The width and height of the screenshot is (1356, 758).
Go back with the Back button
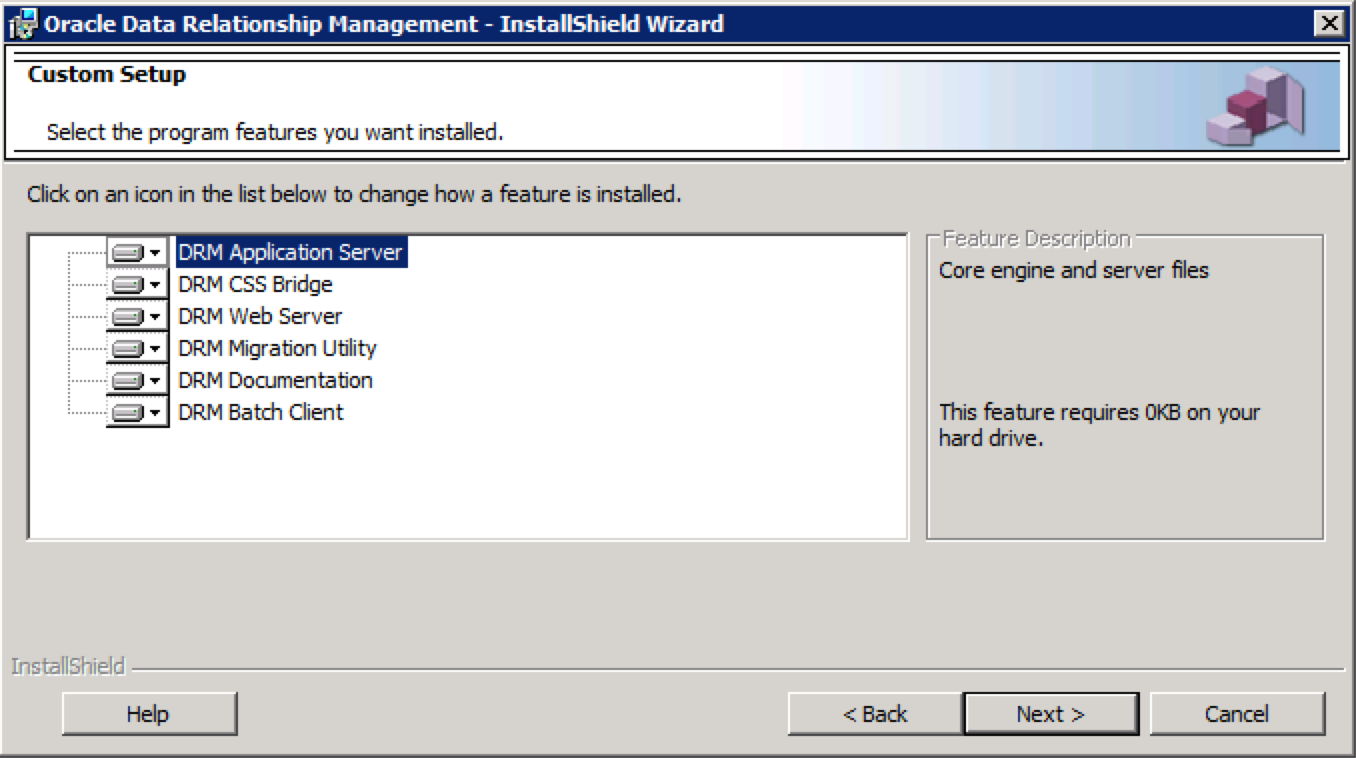point(875,714)
